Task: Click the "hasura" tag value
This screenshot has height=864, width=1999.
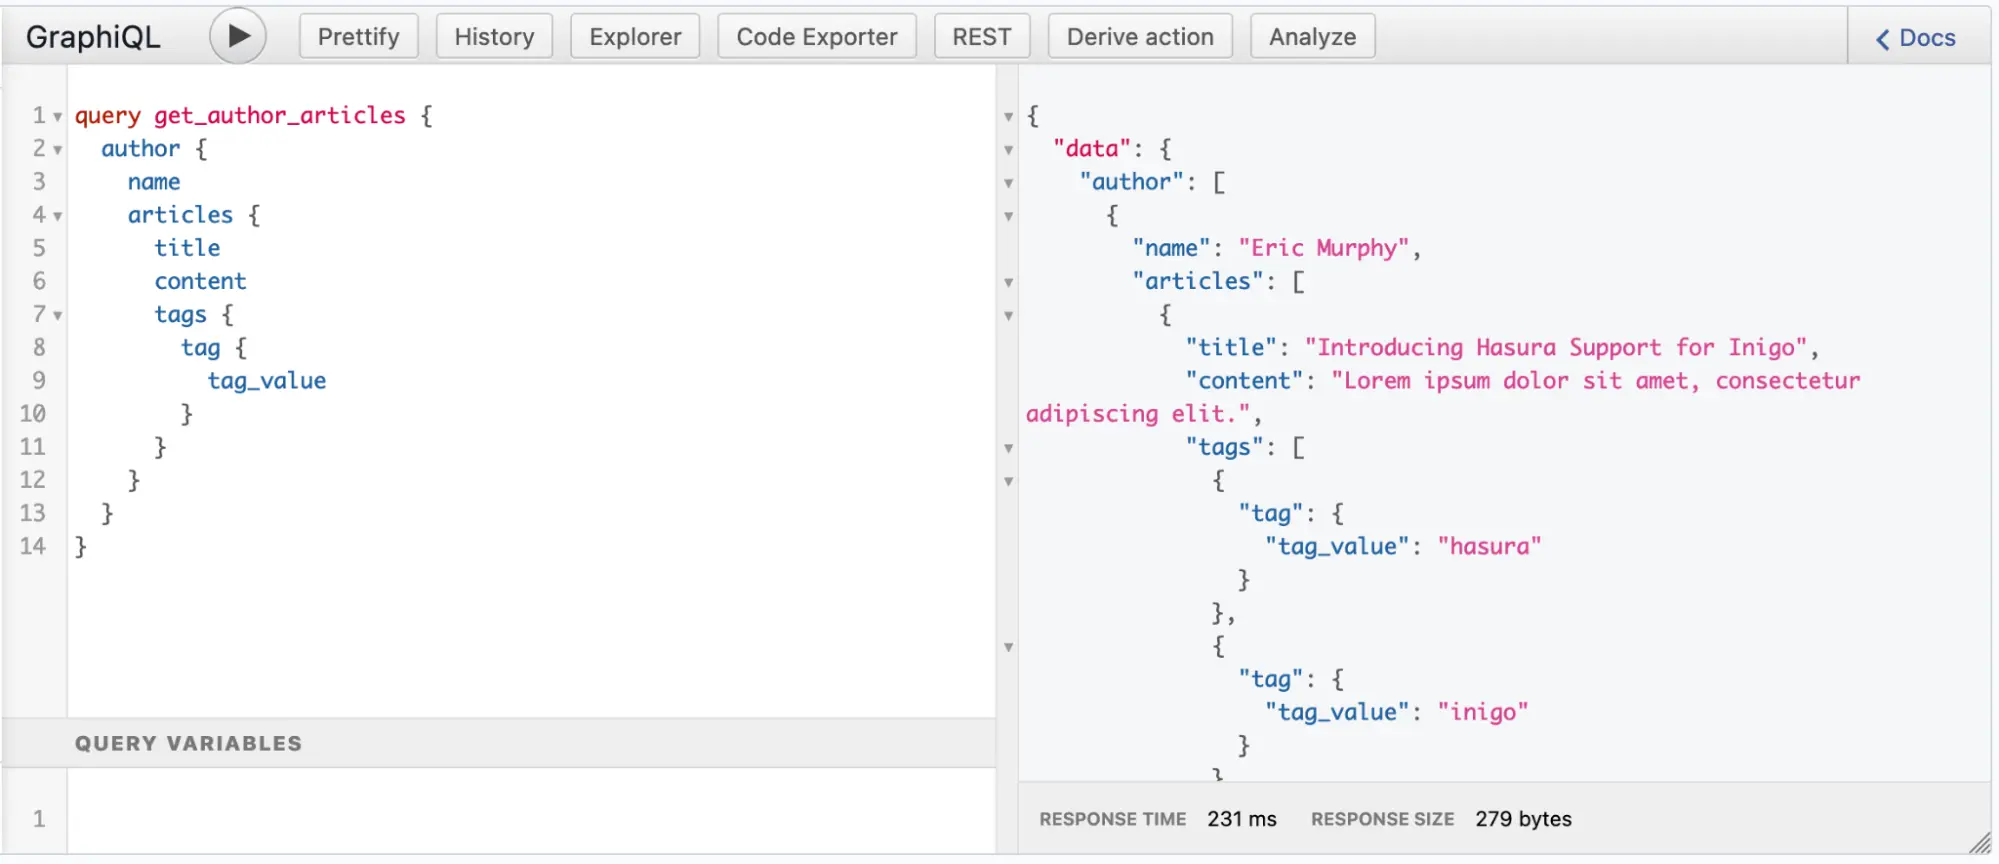Action: [1489, 546]
